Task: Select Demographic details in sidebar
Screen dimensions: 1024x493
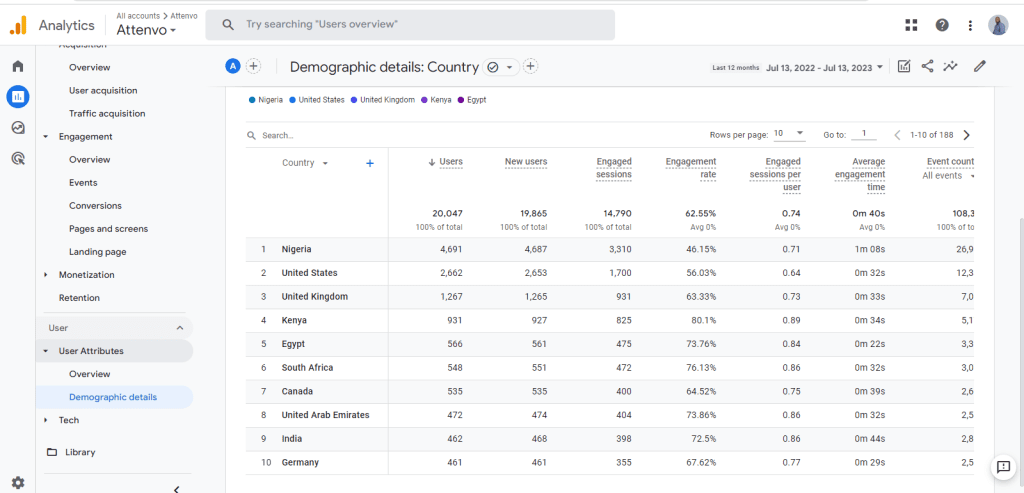Action: click(113, 397)
